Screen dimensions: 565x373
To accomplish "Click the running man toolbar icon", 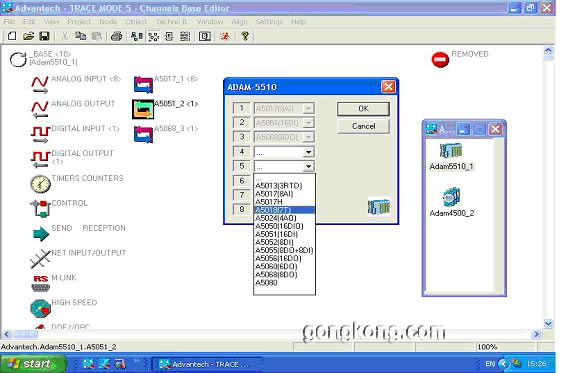I will point(225,36).
